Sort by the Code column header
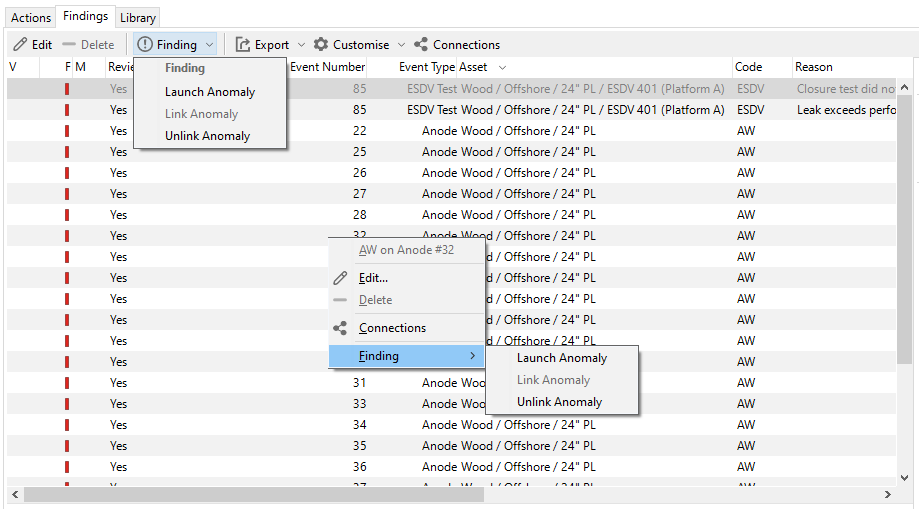 [748, 67]
